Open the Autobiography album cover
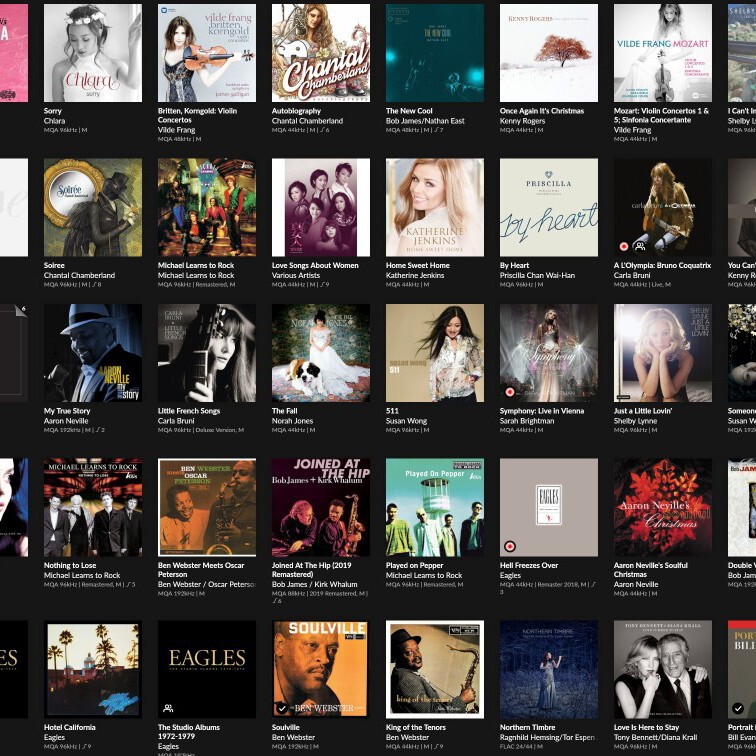Screen dimensions: 756x756 point(321,53)
